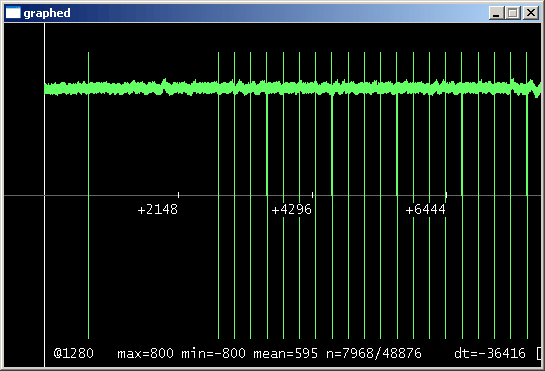Viewport: 545px width, 371px height.
Task: Select the +2148 axis label
Action: [158, 210]
